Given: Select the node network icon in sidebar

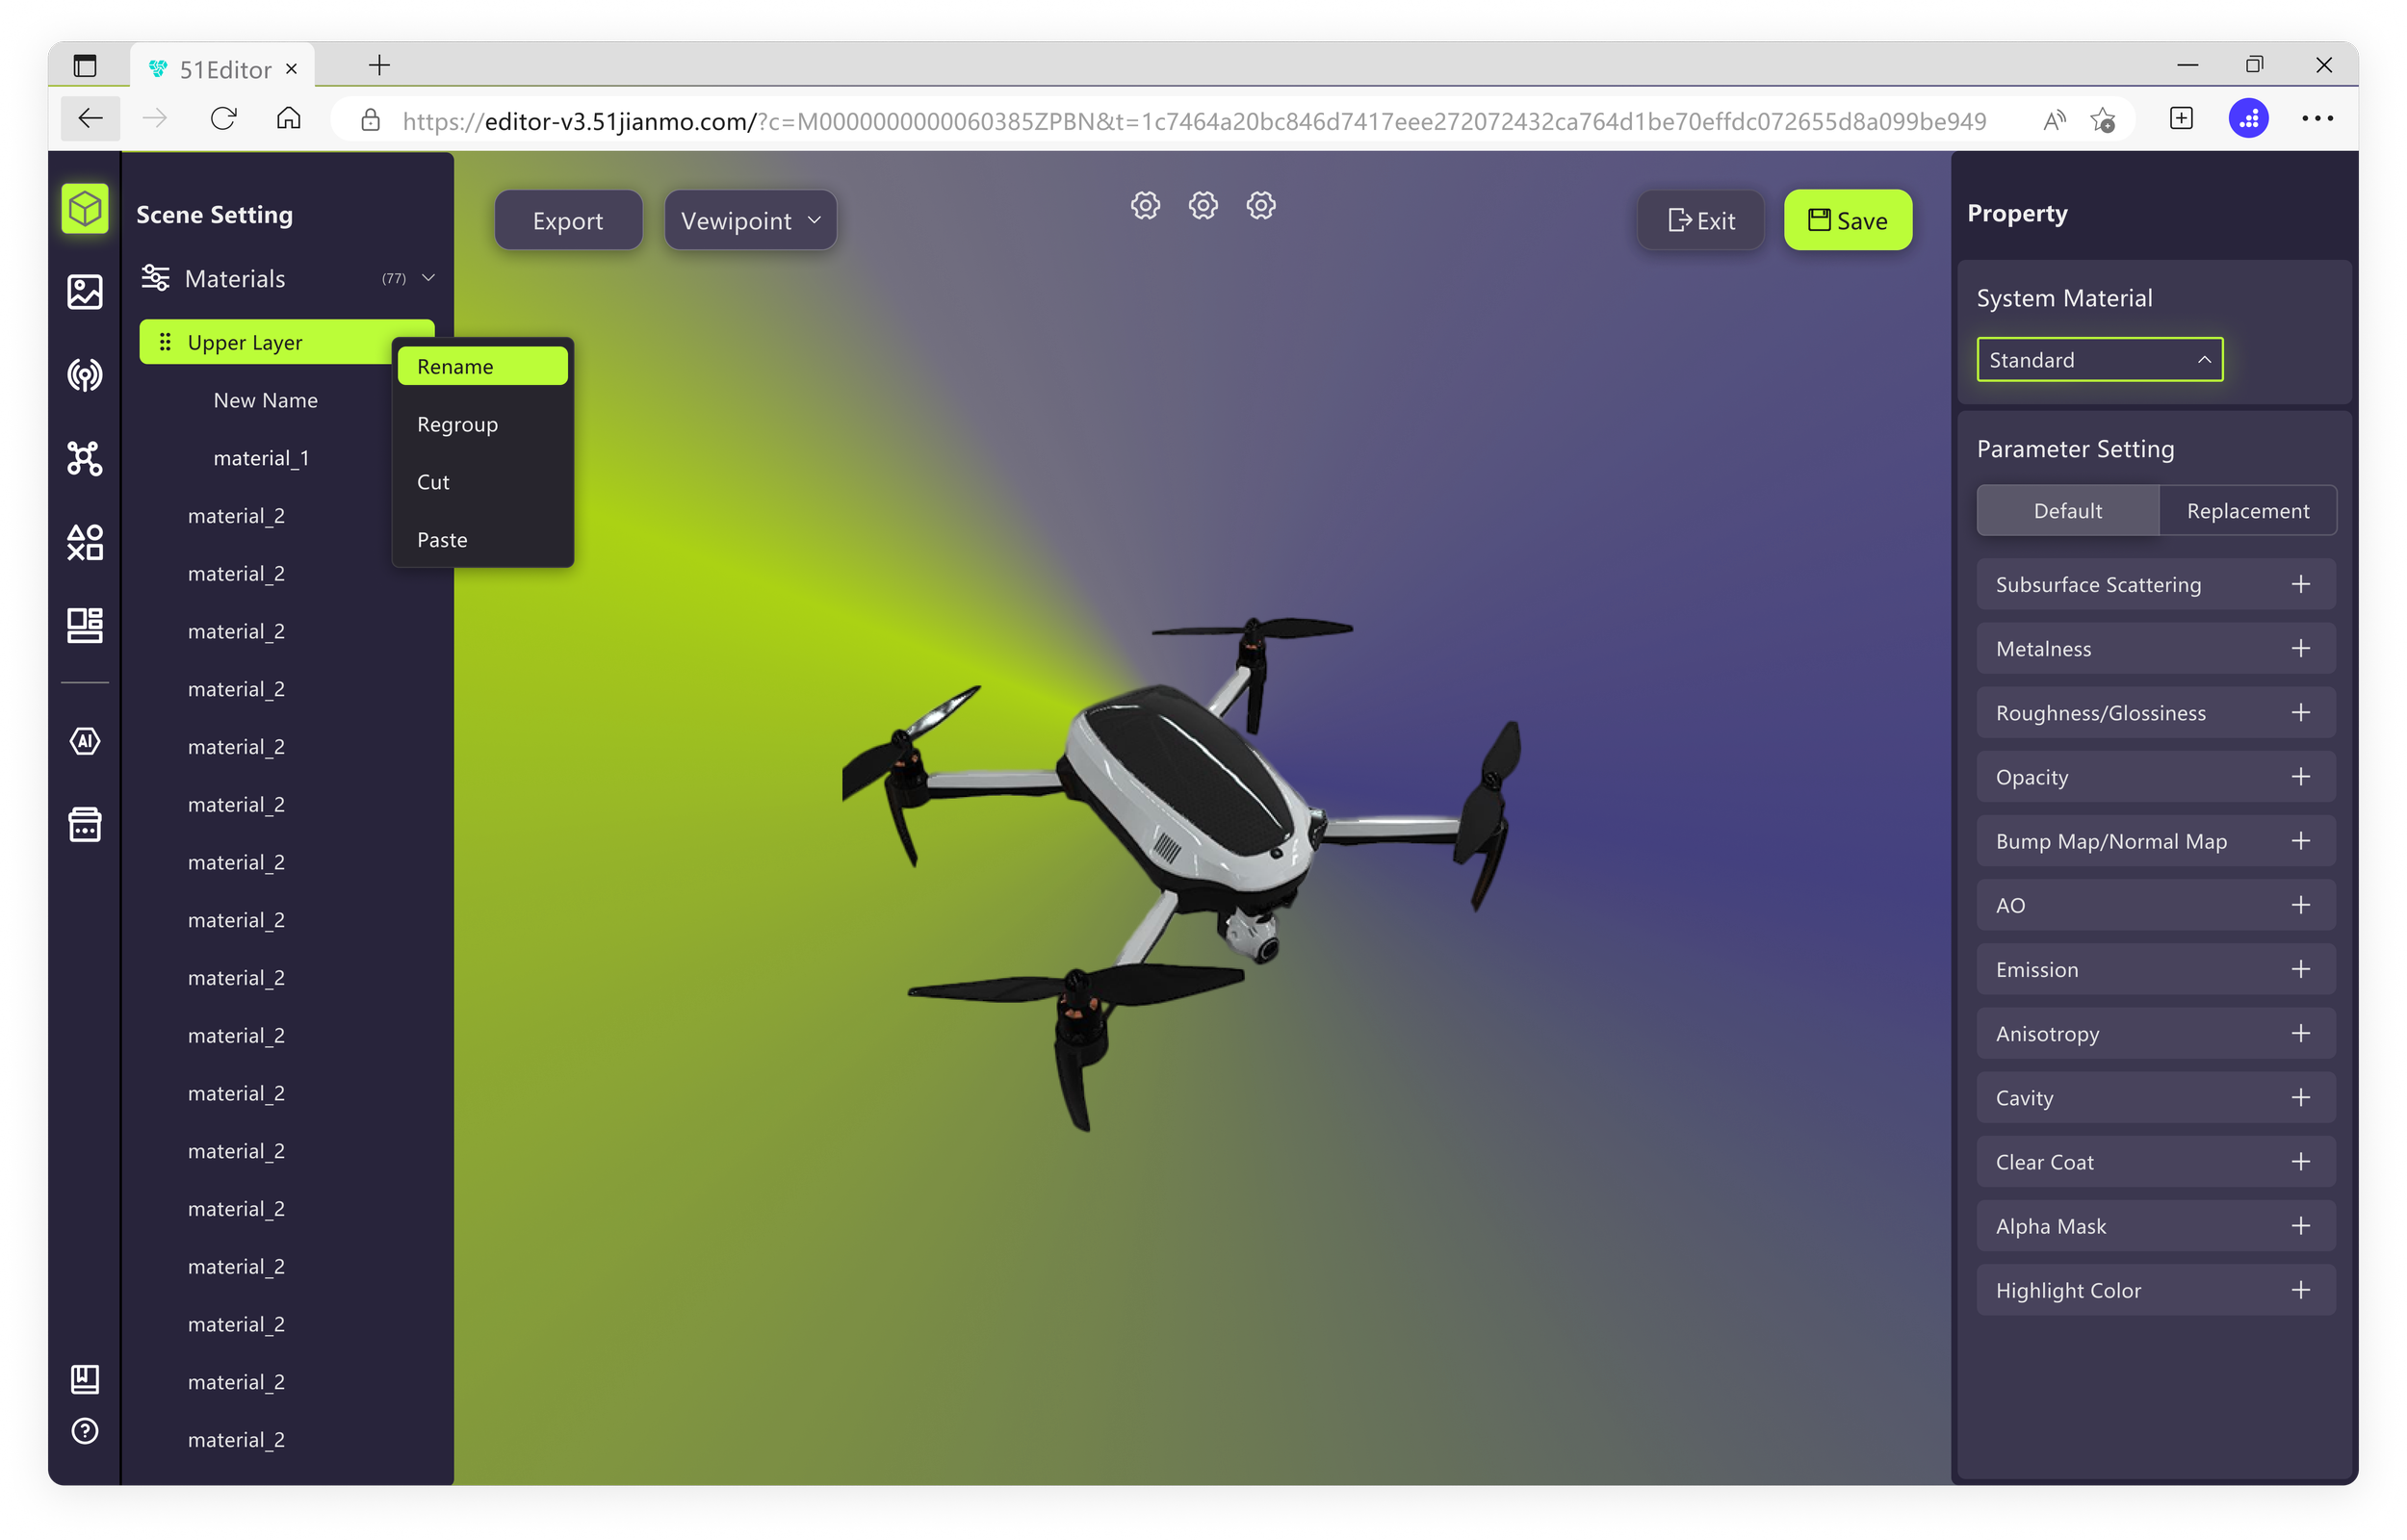Looking at the screenshot, I should click(x=85, y=459).
